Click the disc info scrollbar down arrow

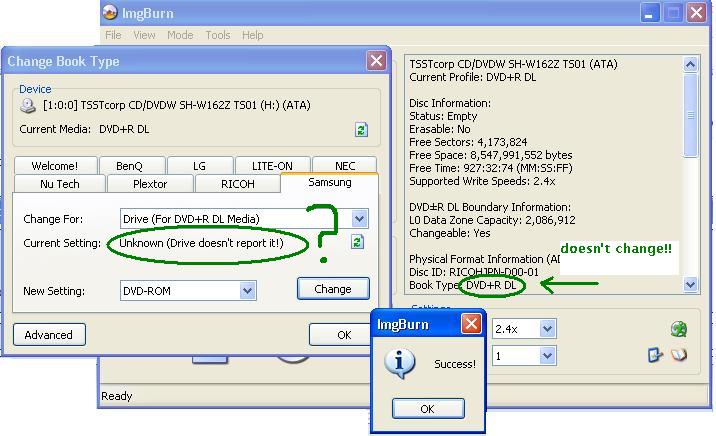tap(690, 285)
